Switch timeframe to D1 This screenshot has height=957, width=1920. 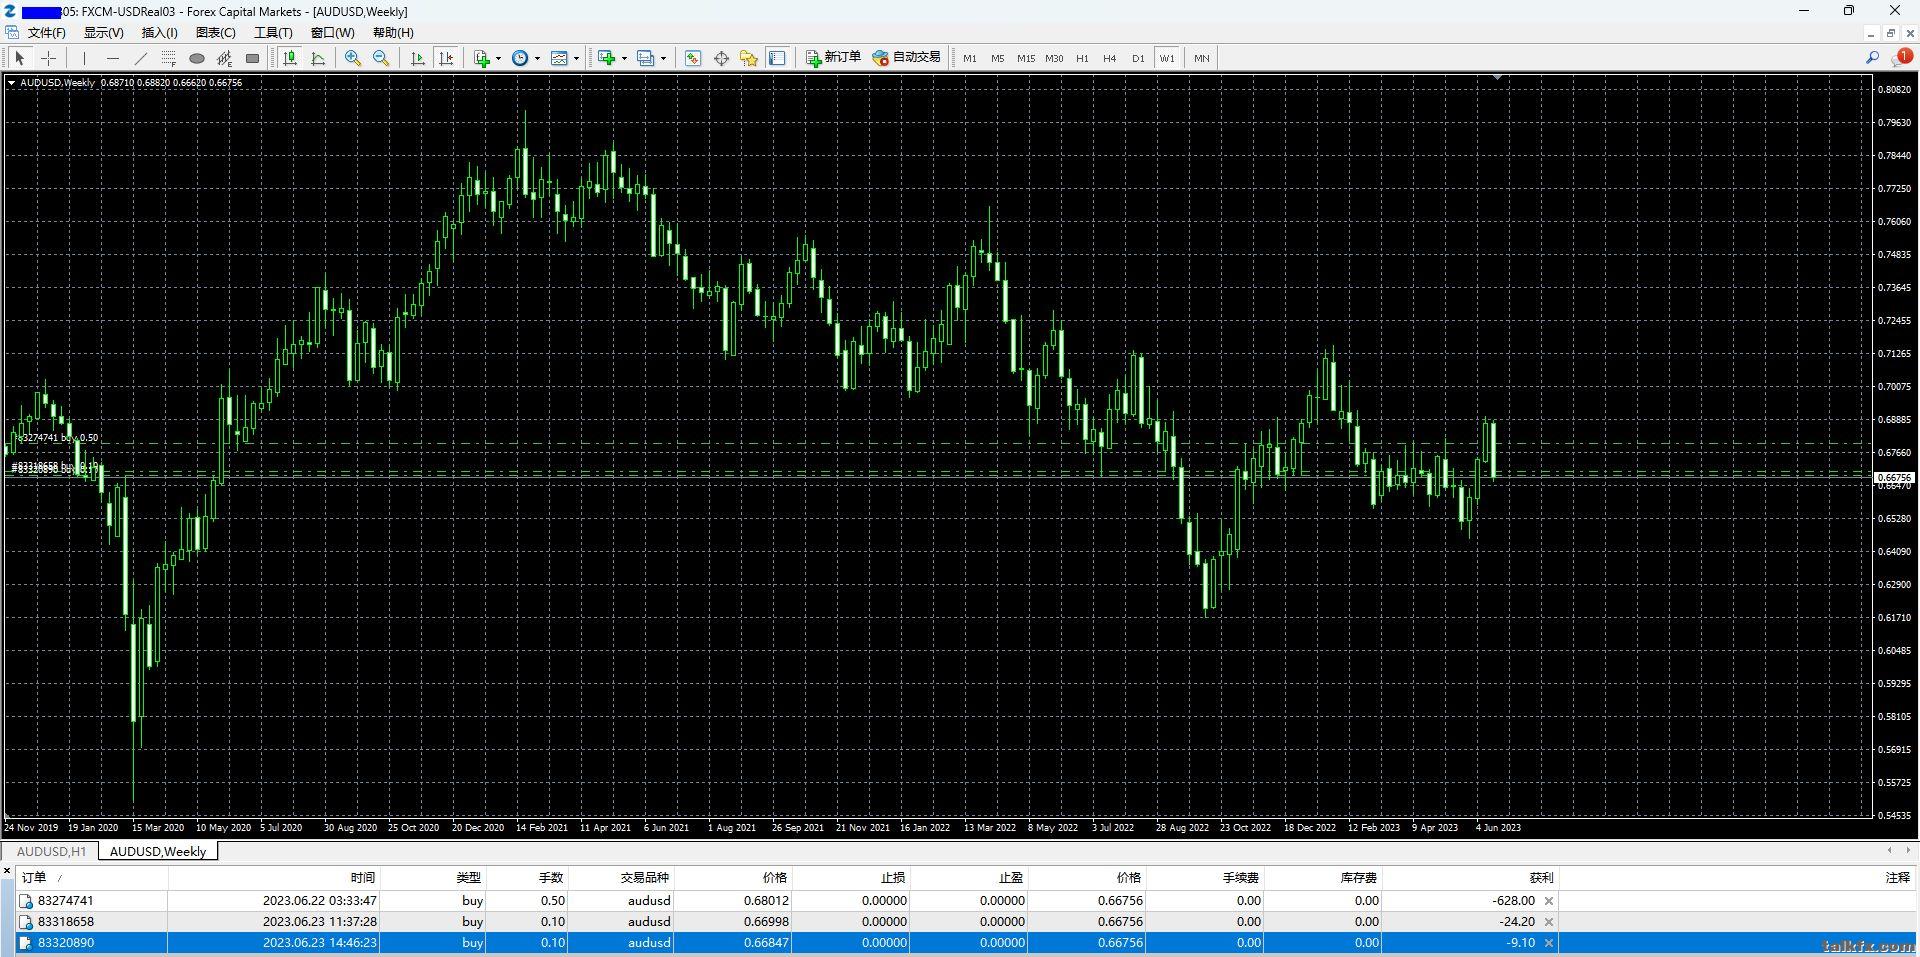1138,58
